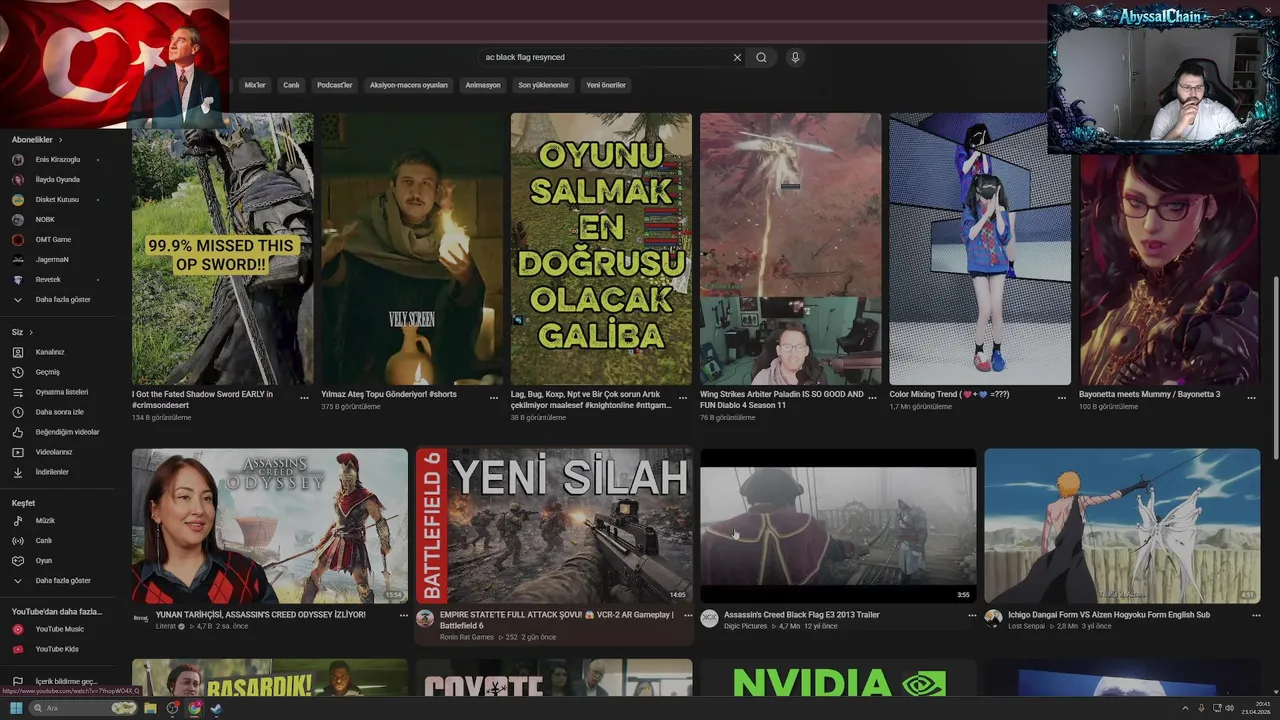
Task: Open options menu for Empire State'te video
Action: [688, 616]
